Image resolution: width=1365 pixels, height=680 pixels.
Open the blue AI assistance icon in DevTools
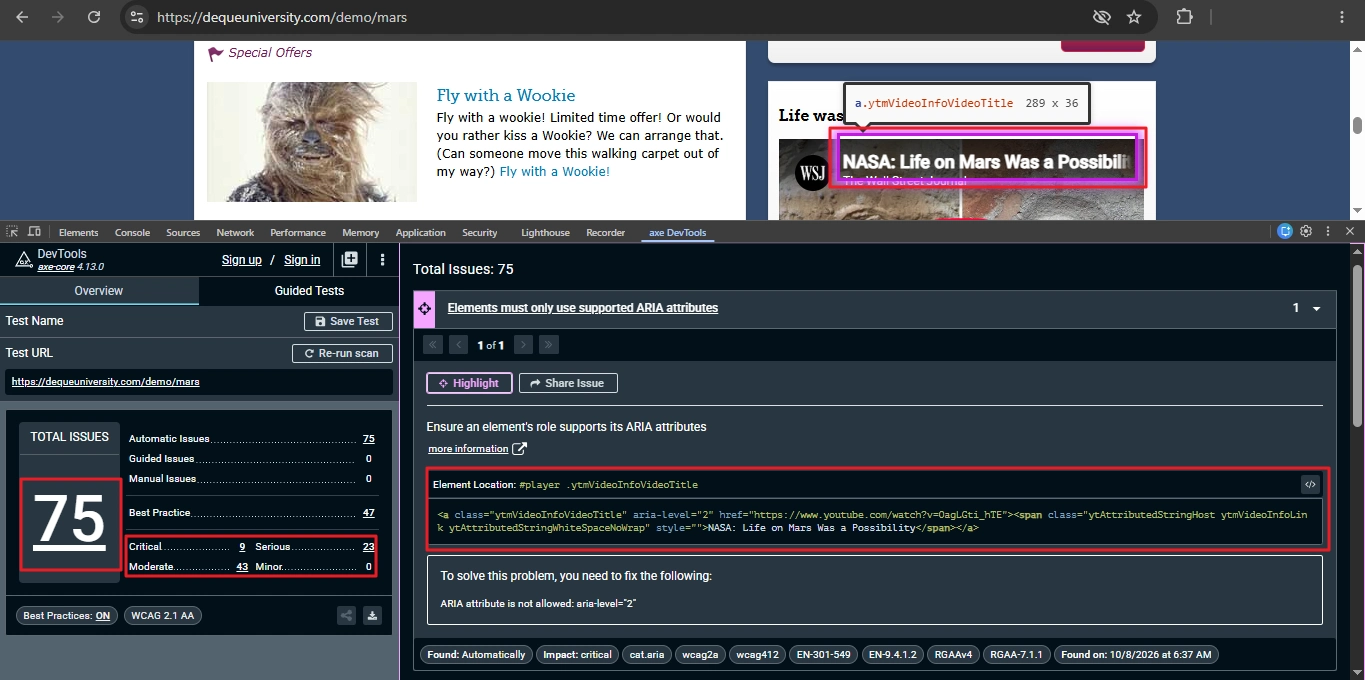click(x=1286, y=232)
